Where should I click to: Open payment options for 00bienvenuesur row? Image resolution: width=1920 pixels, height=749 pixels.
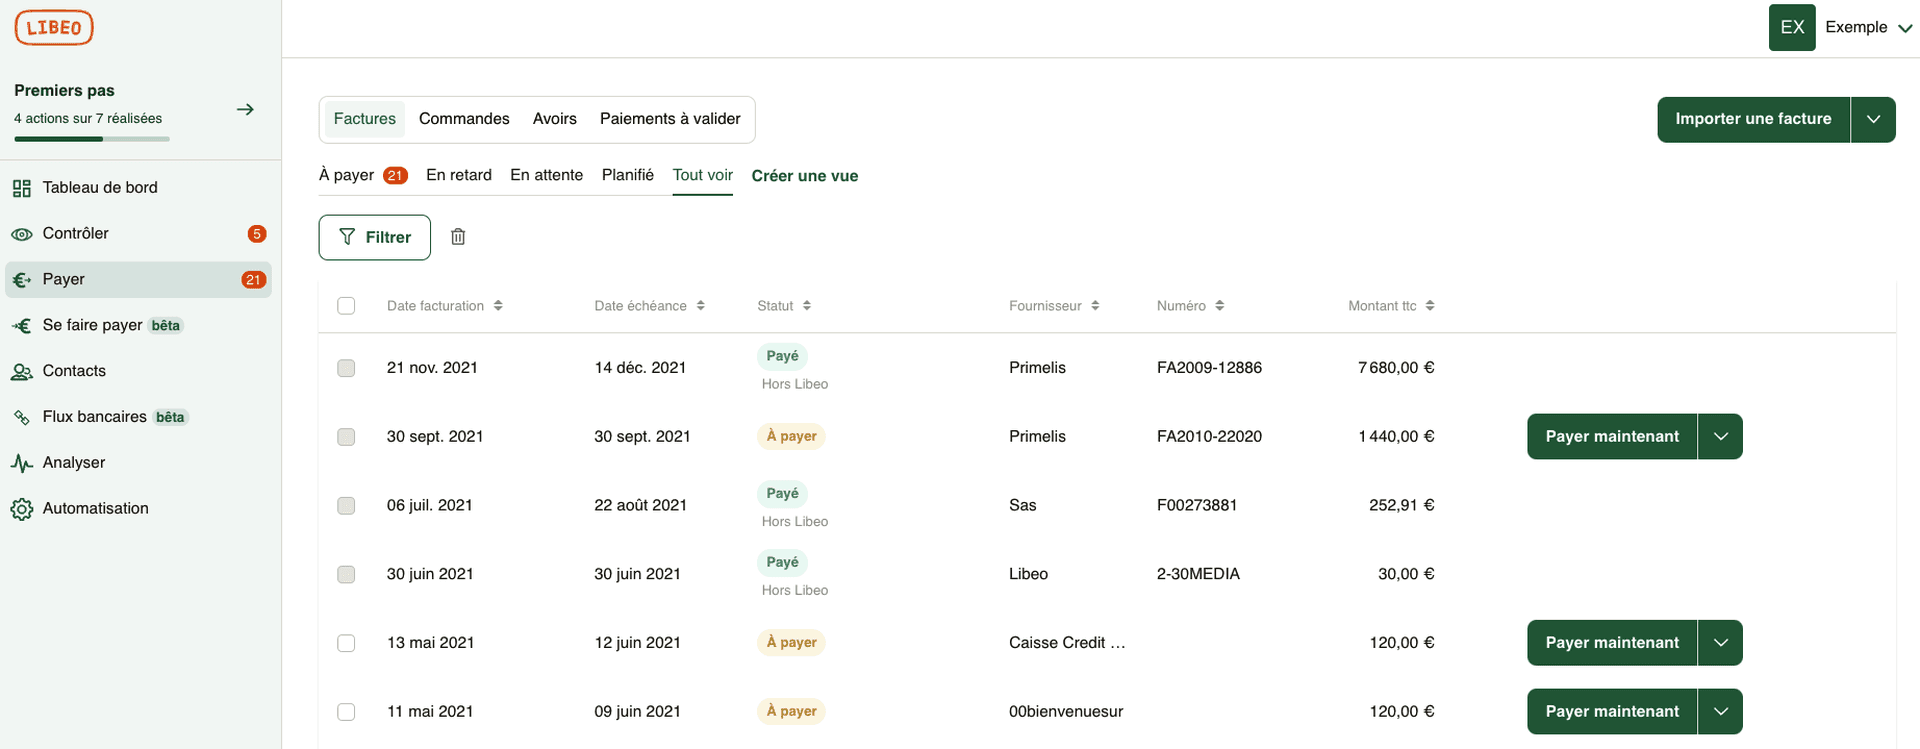pyautogui.click(x=1720, y=712)
